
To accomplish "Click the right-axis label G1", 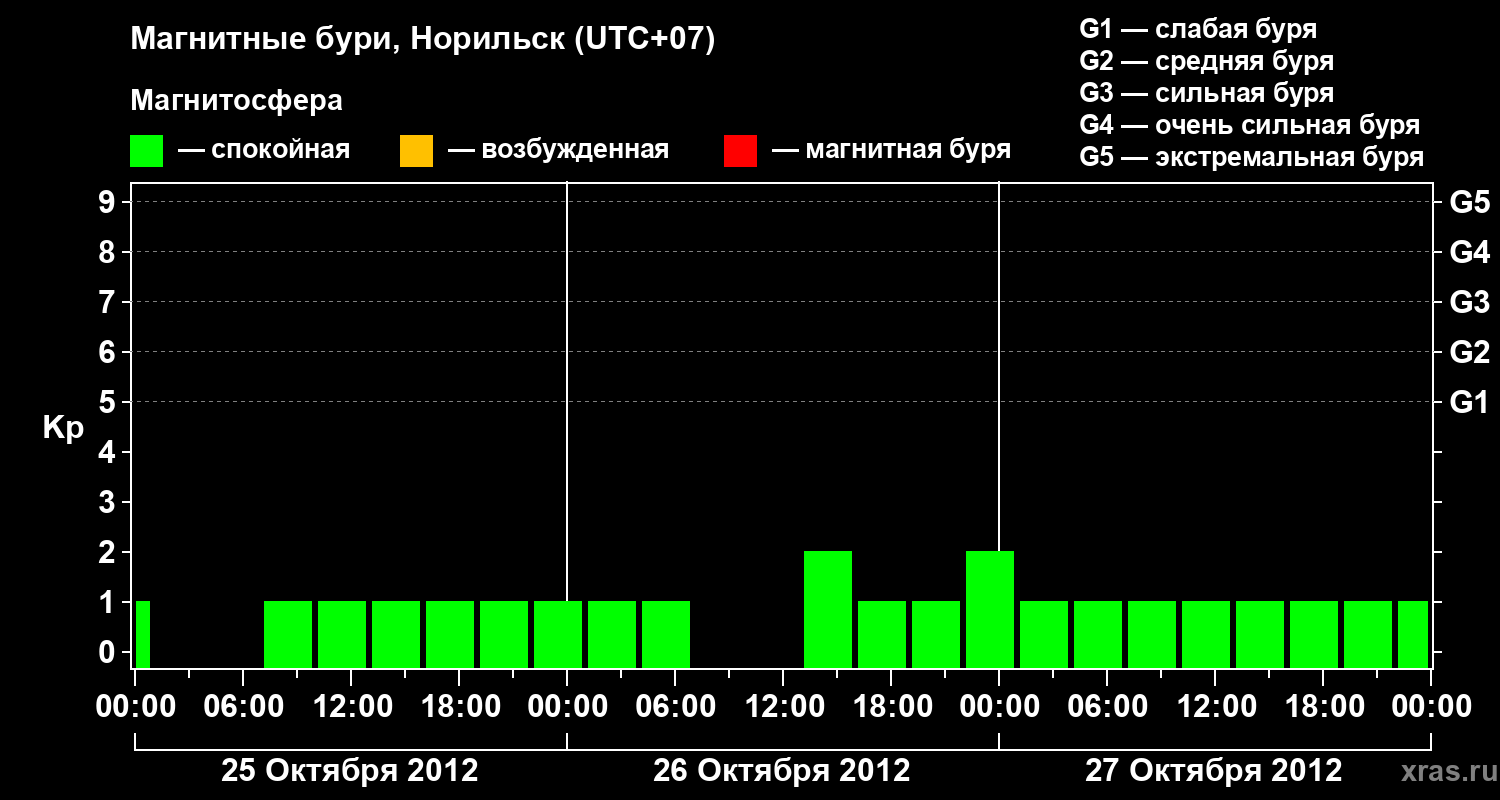I will coord(1469,402).
